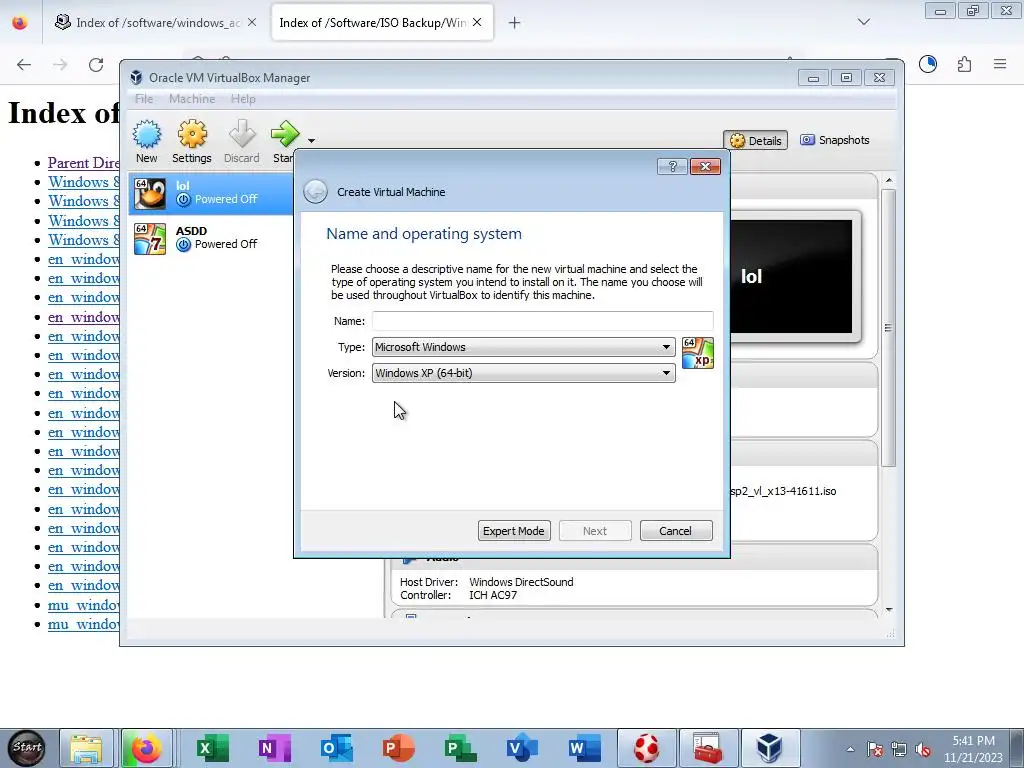Launch Excel from the taskbar
The image size is (1024, 768).
coord(212,748)
